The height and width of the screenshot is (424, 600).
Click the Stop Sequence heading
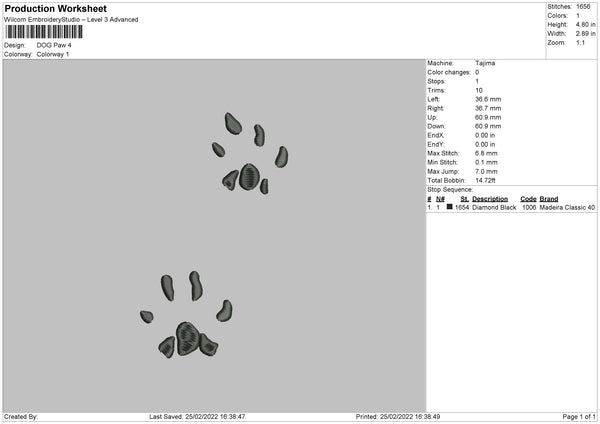coord(450,190)
